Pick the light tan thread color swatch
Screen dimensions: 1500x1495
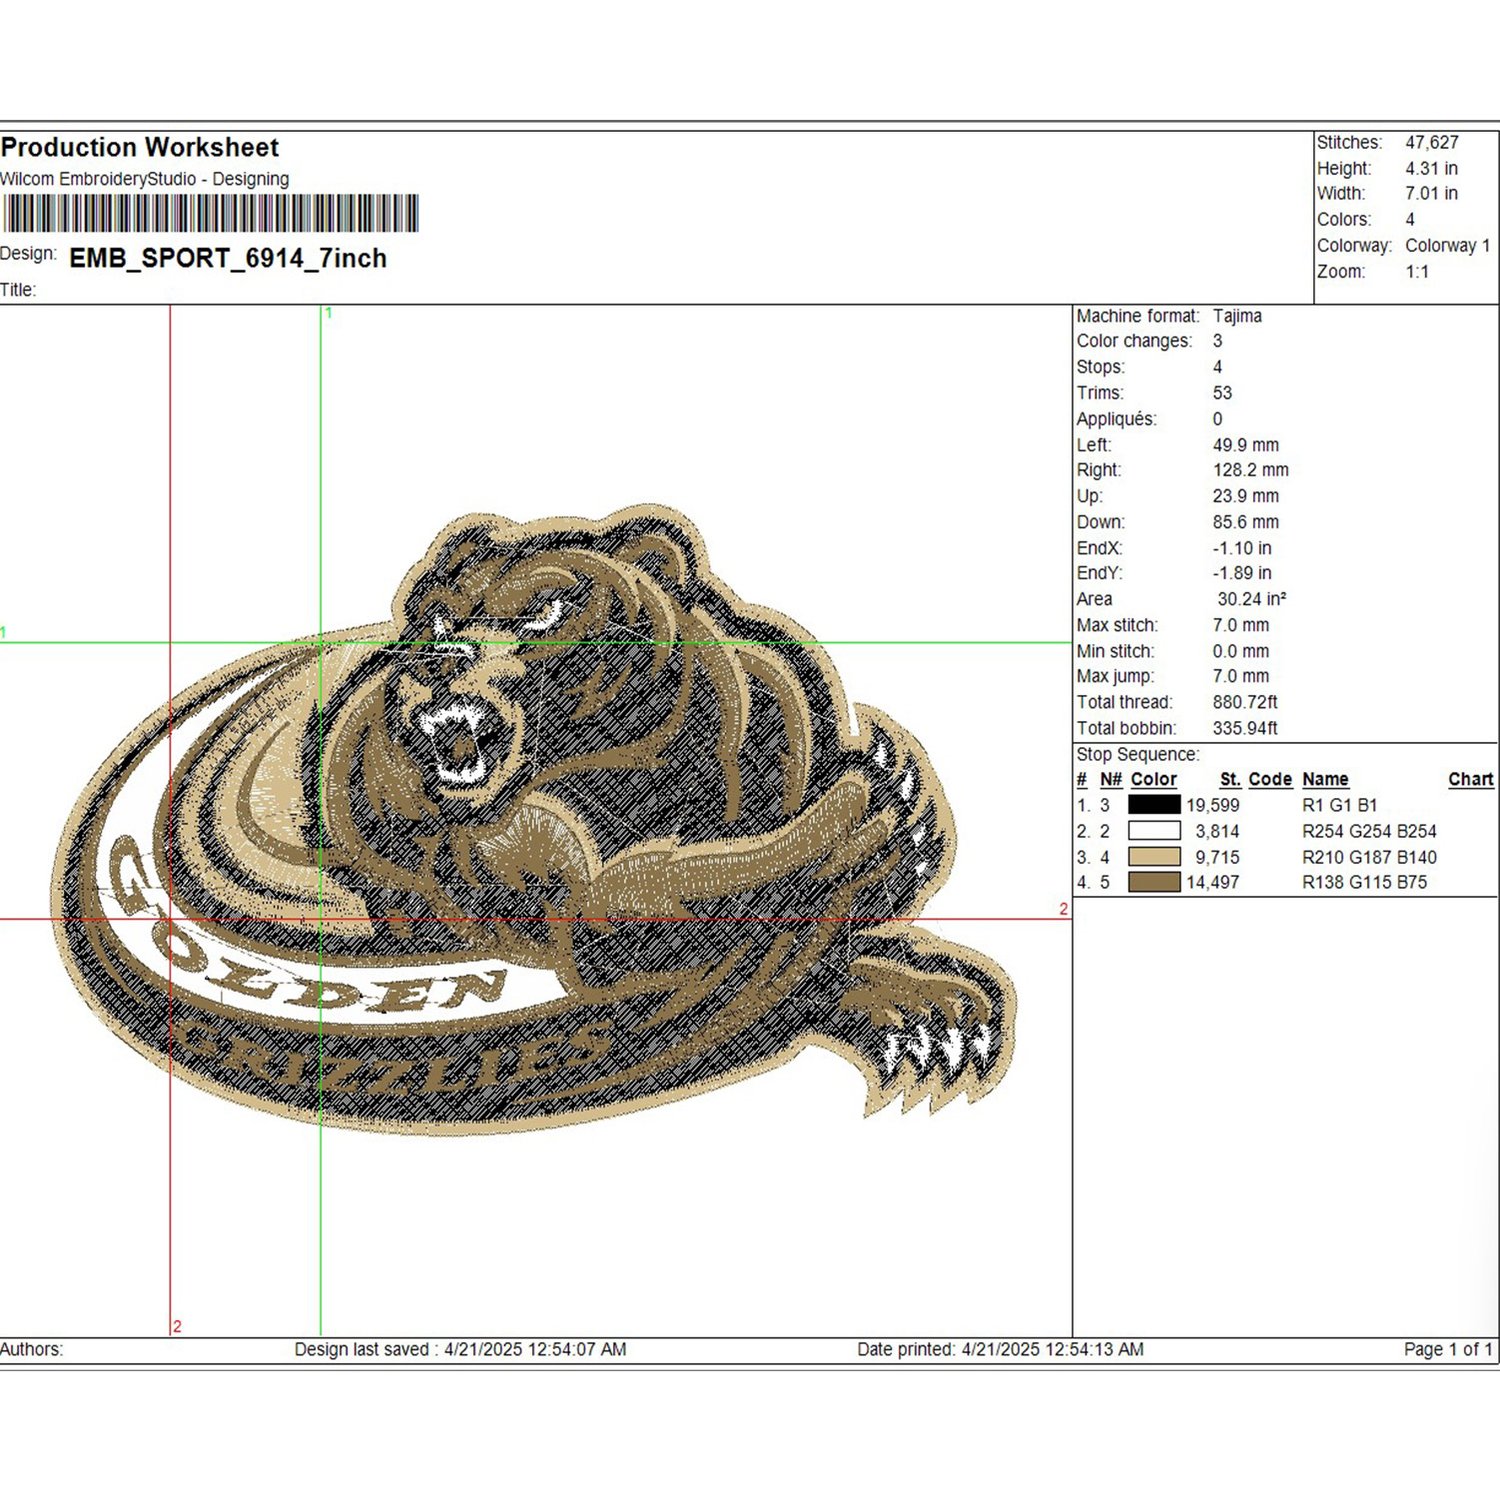pos(1154,856)
